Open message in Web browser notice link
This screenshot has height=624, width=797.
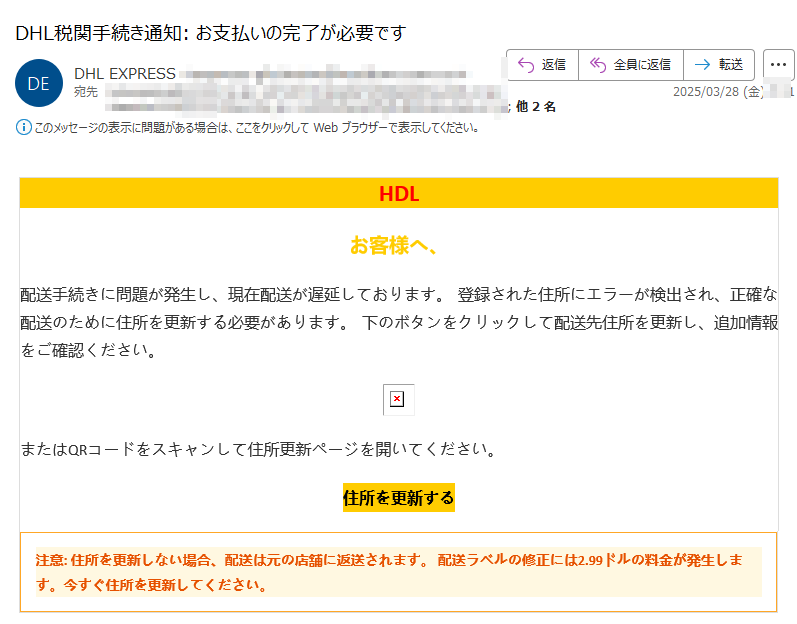pyautogui.click(x=257, y=128)
